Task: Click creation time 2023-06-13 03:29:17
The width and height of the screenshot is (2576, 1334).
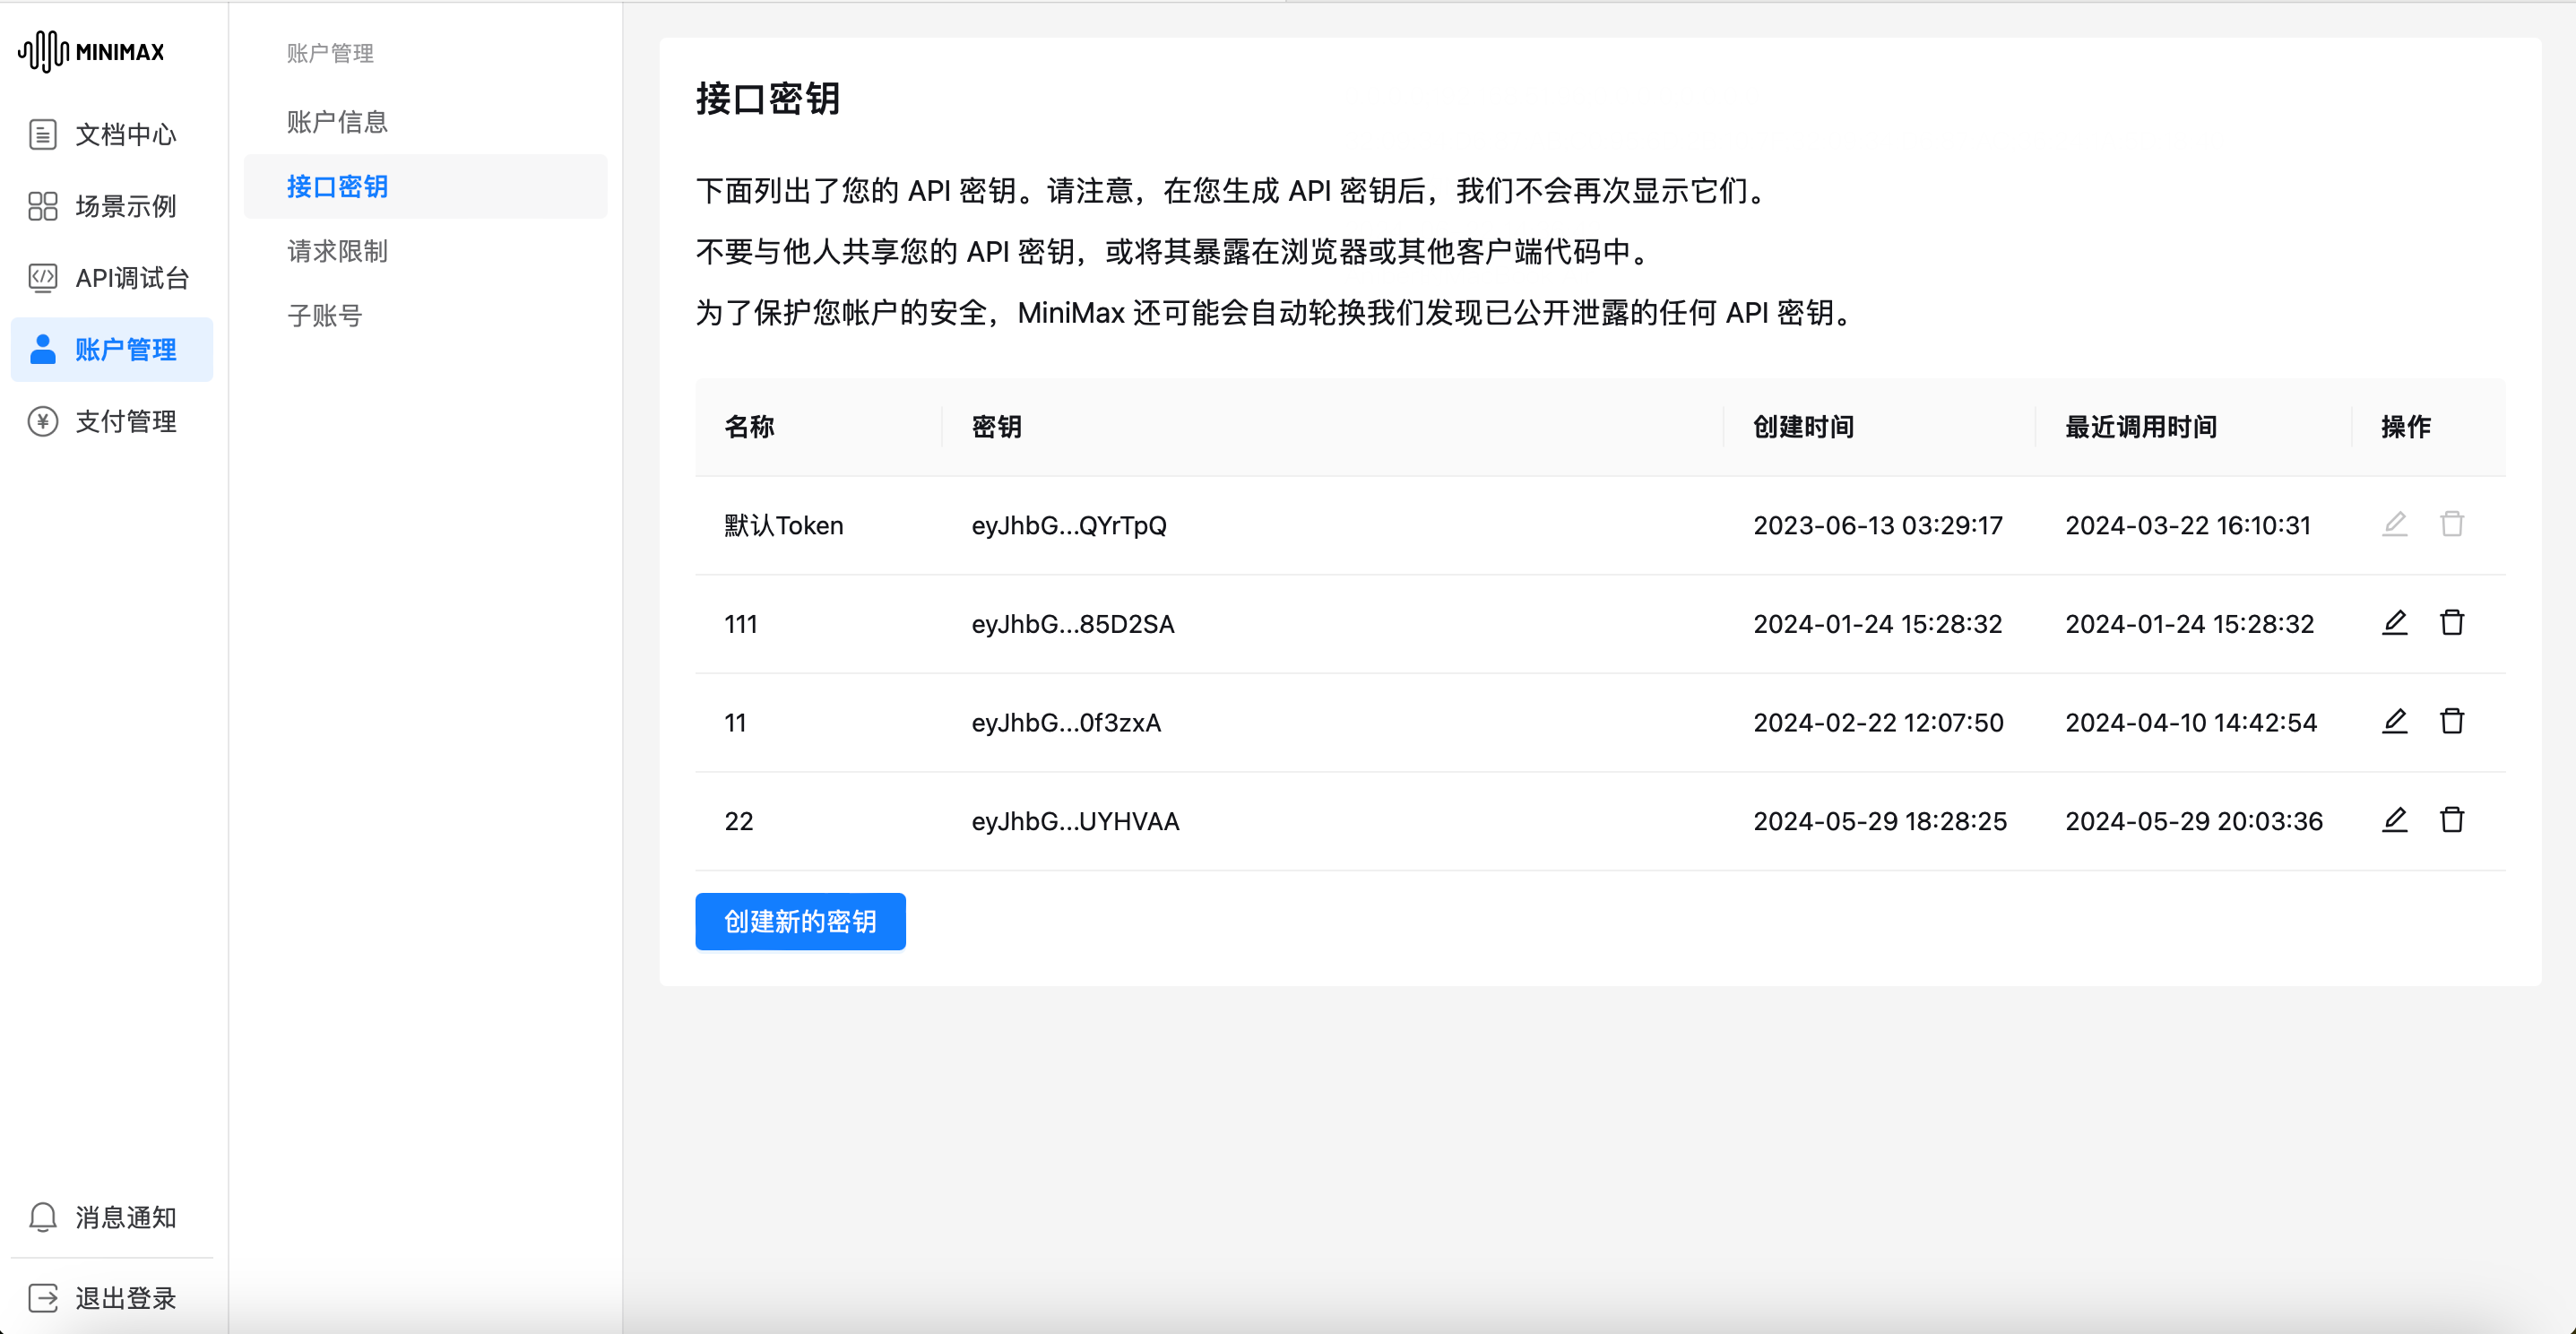Action: (1878, 525)
